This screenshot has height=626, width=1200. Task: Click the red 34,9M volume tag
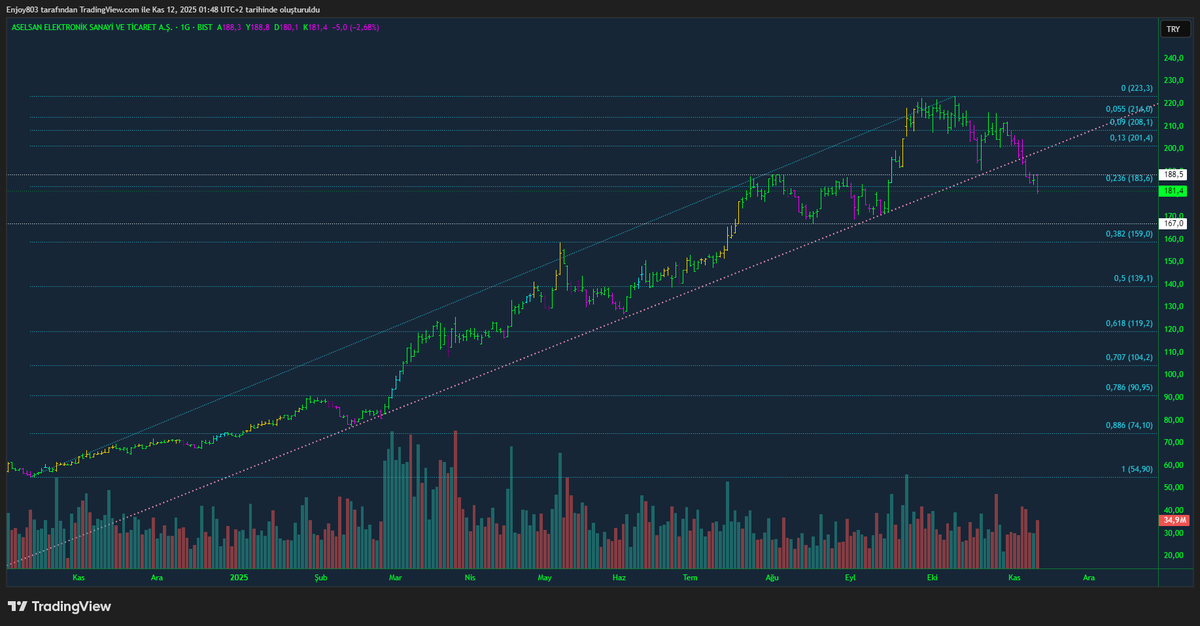(x=1173, y=521)
